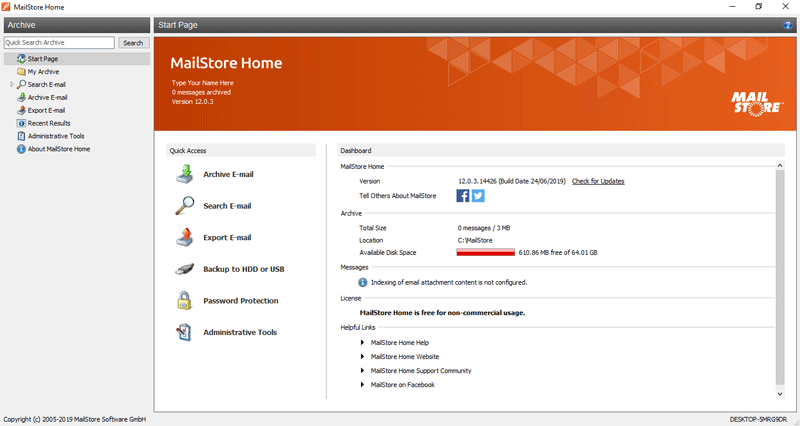The height and width of the screenshot is (426, 800).
Task: Click the MailStore app icon in title bar
Action: [x=6, y=7]
